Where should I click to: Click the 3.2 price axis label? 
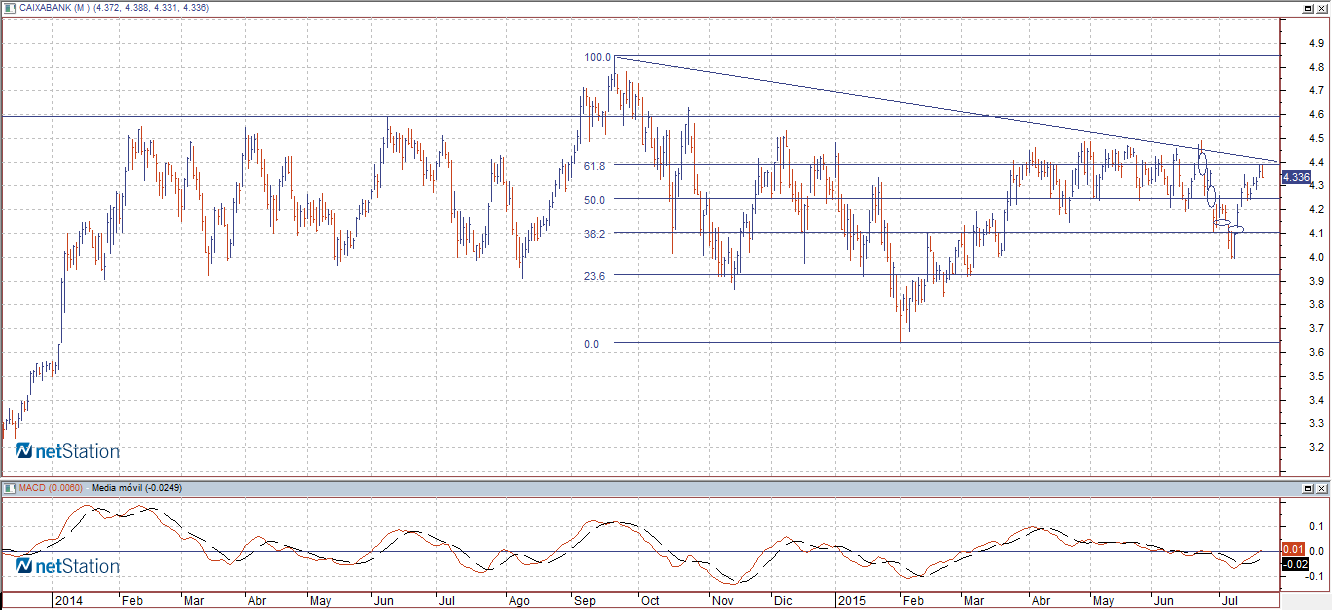[x=1317, y=448]
